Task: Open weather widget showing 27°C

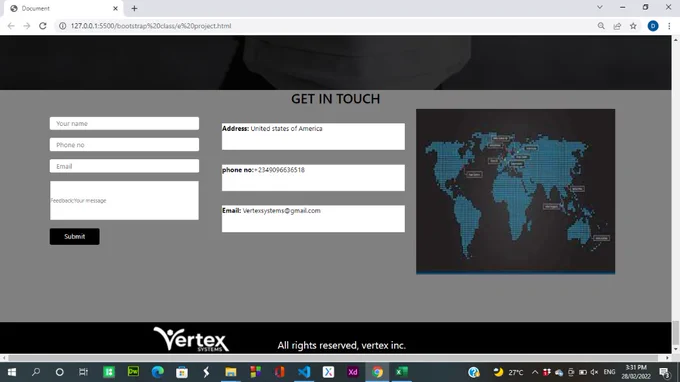Action: (x=508, y=372)
